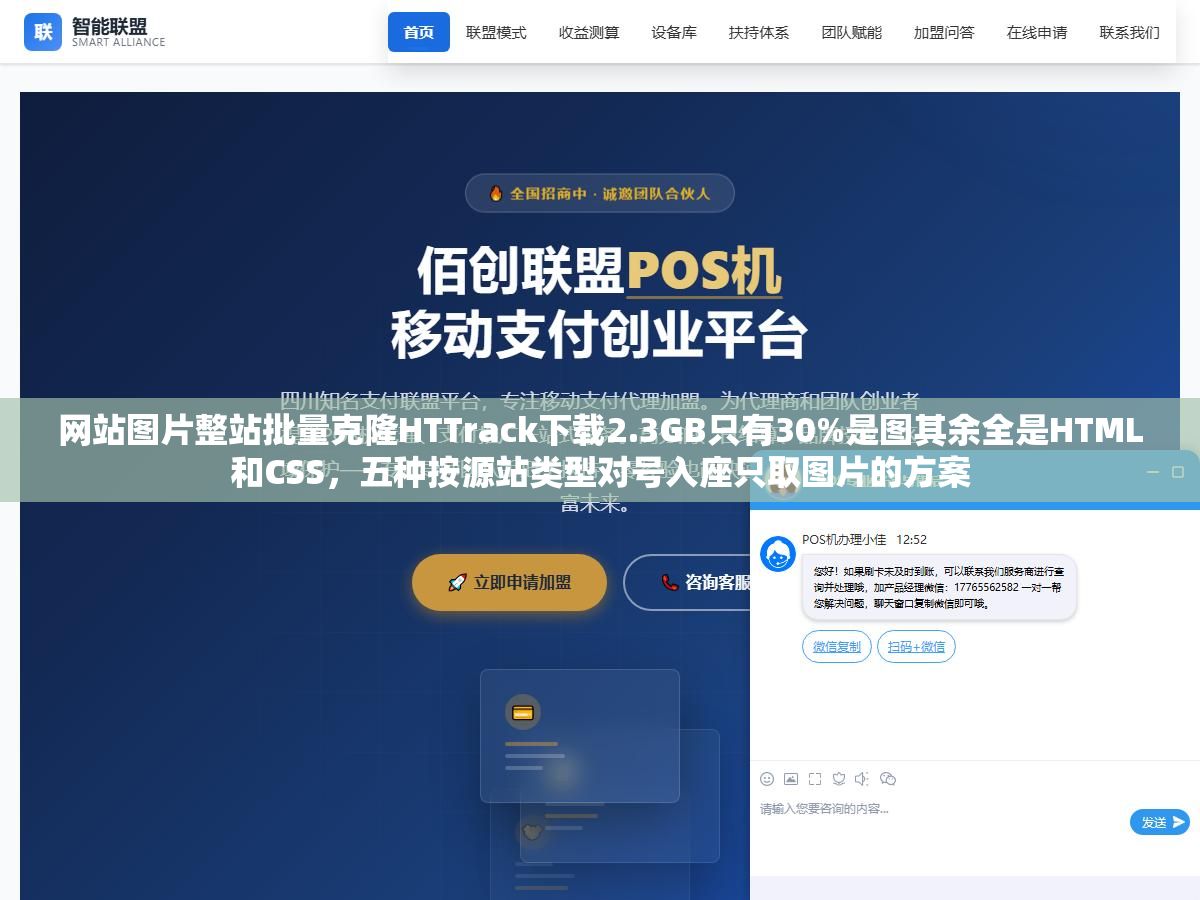Click the rating flower icon in chat

[x=839, y=779]
